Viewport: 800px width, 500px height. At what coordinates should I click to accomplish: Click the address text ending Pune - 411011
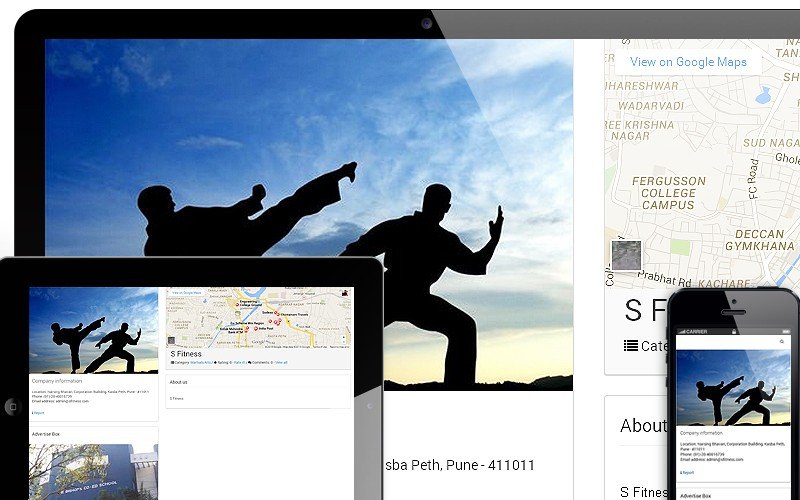(459, 465)
